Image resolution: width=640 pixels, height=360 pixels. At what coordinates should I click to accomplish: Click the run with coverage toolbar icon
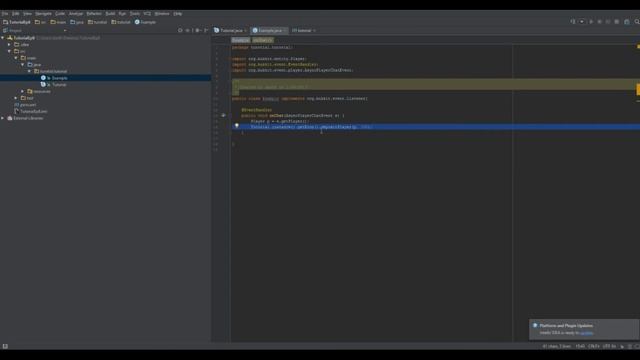[x=608, y=22]
